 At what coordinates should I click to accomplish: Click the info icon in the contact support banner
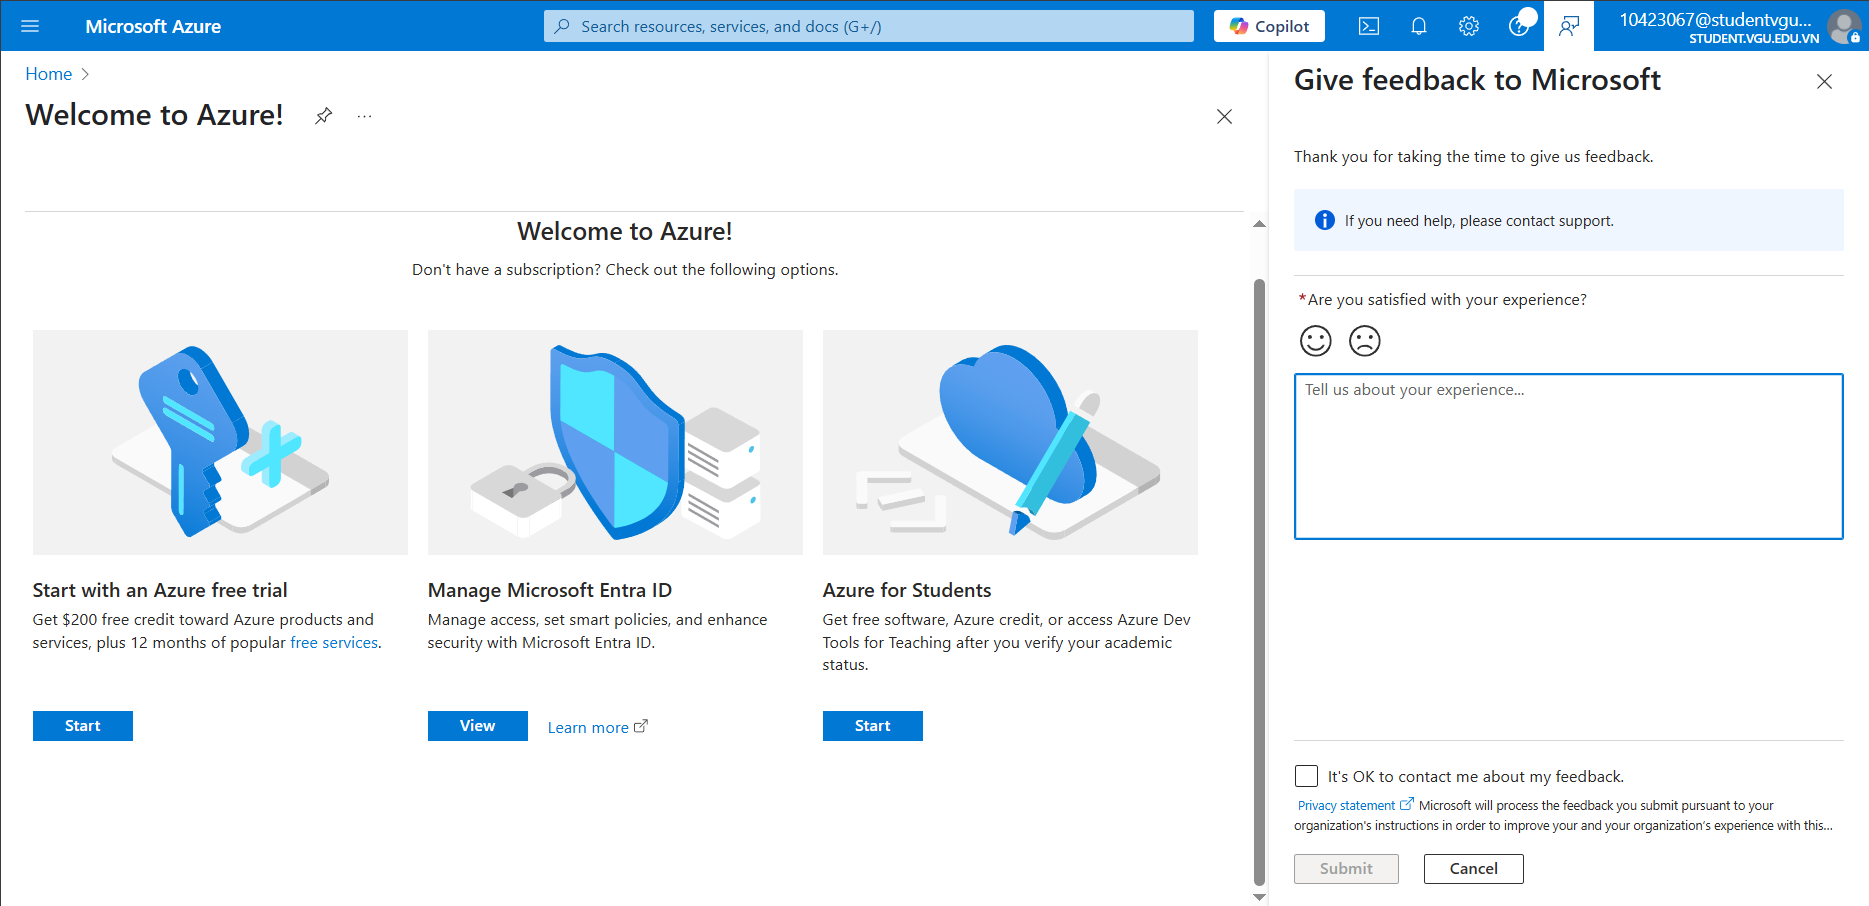(x=1324, y=220)
